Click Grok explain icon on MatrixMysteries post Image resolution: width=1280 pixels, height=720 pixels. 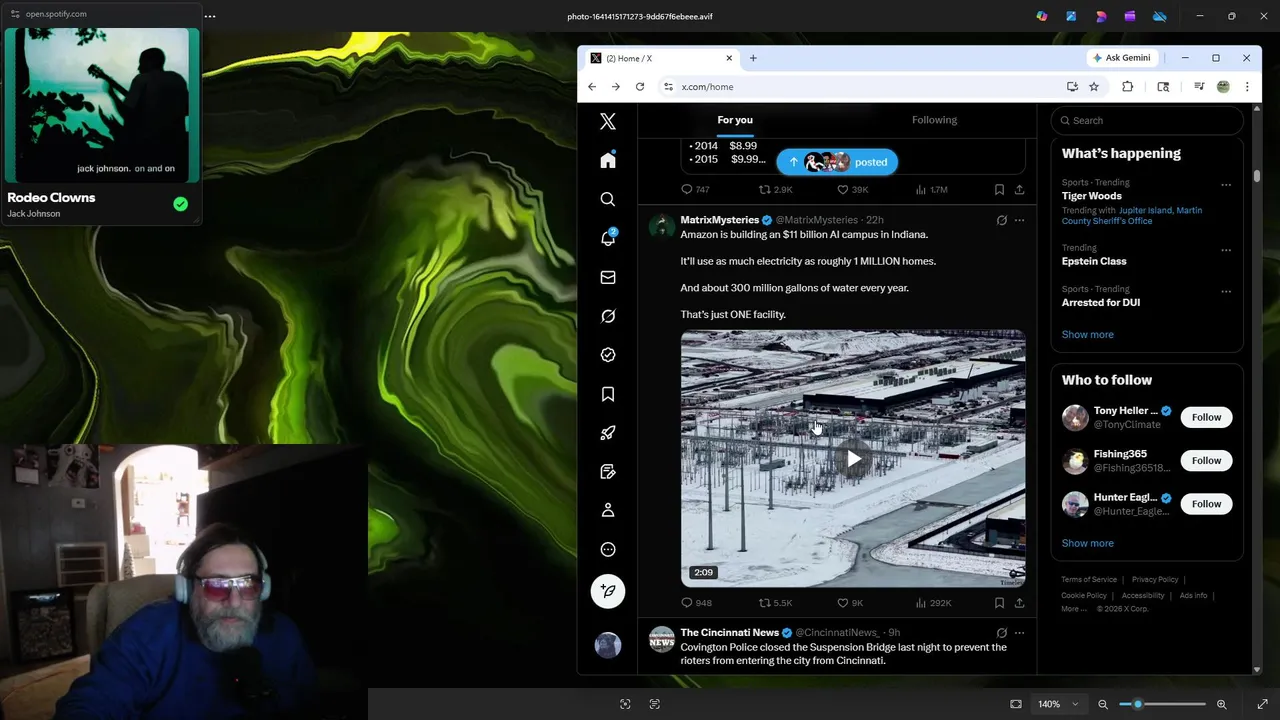click(1001, 220)
